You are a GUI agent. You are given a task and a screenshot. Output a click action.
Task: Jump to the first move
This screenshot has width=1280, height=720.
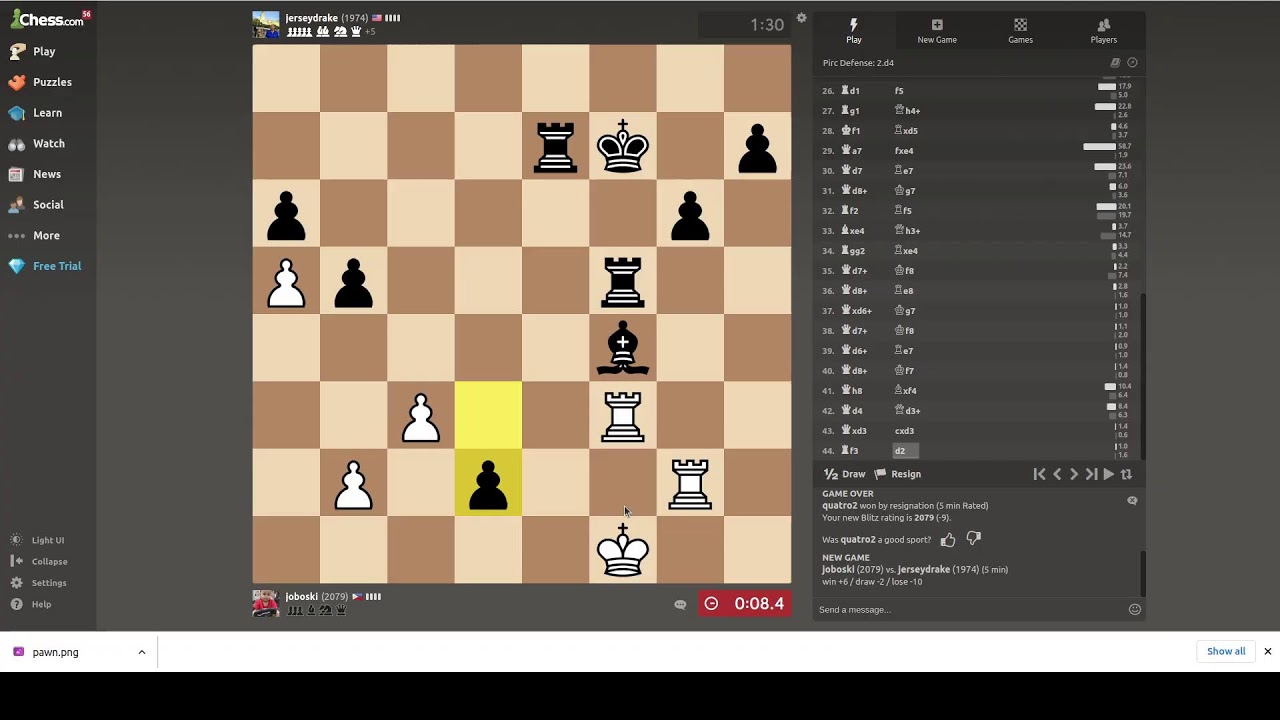(x=1039, y=474)
